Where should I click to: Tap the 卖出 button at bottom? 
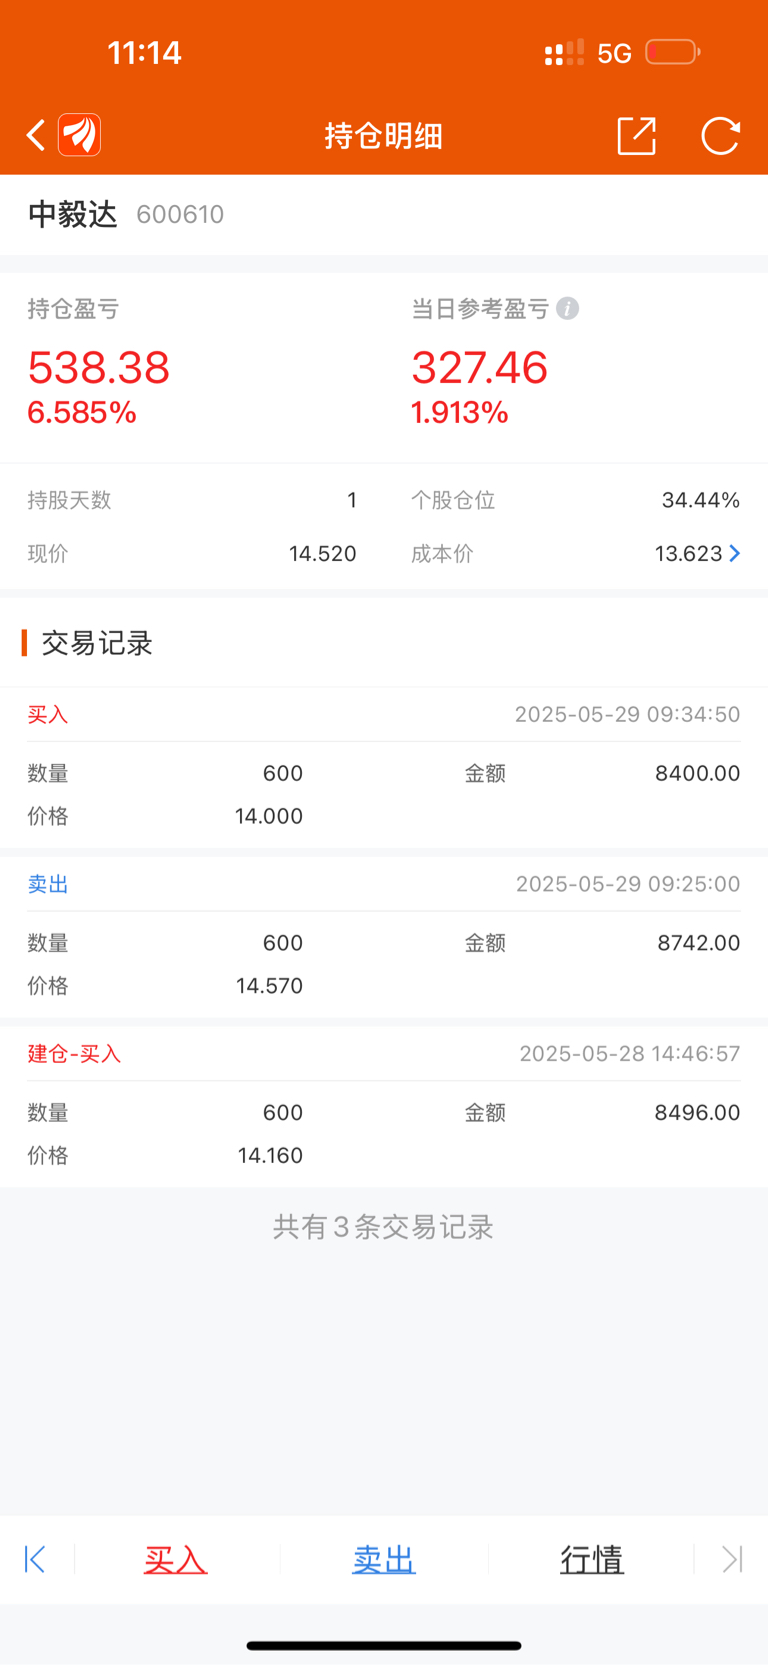383,1559
